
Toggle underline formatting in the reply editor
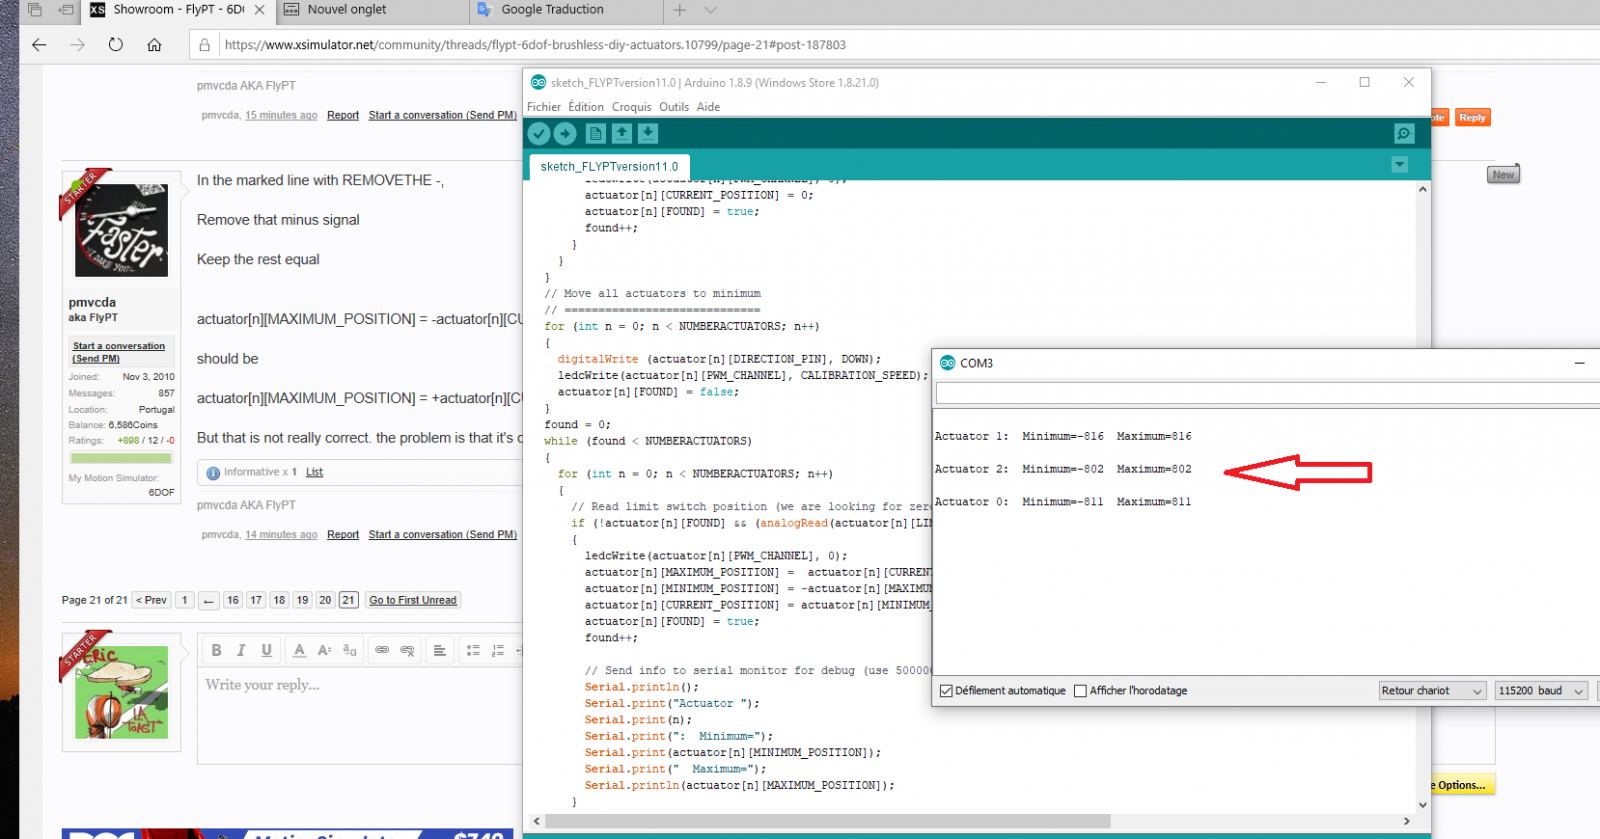pyautogui.click(x=266, y=650)
